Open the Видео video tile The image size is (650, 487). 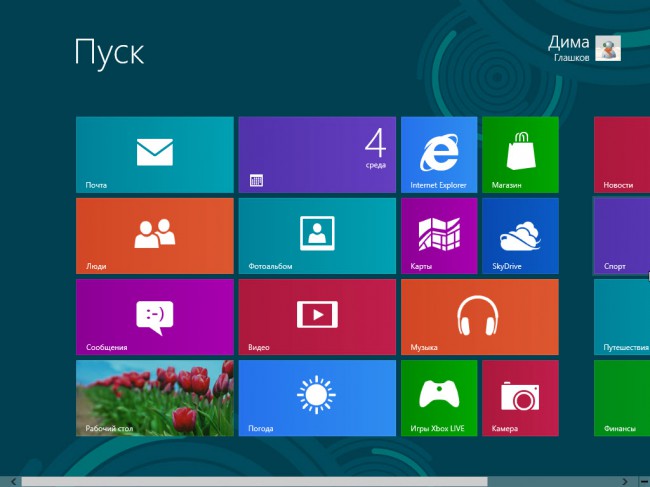click(317, 317)
